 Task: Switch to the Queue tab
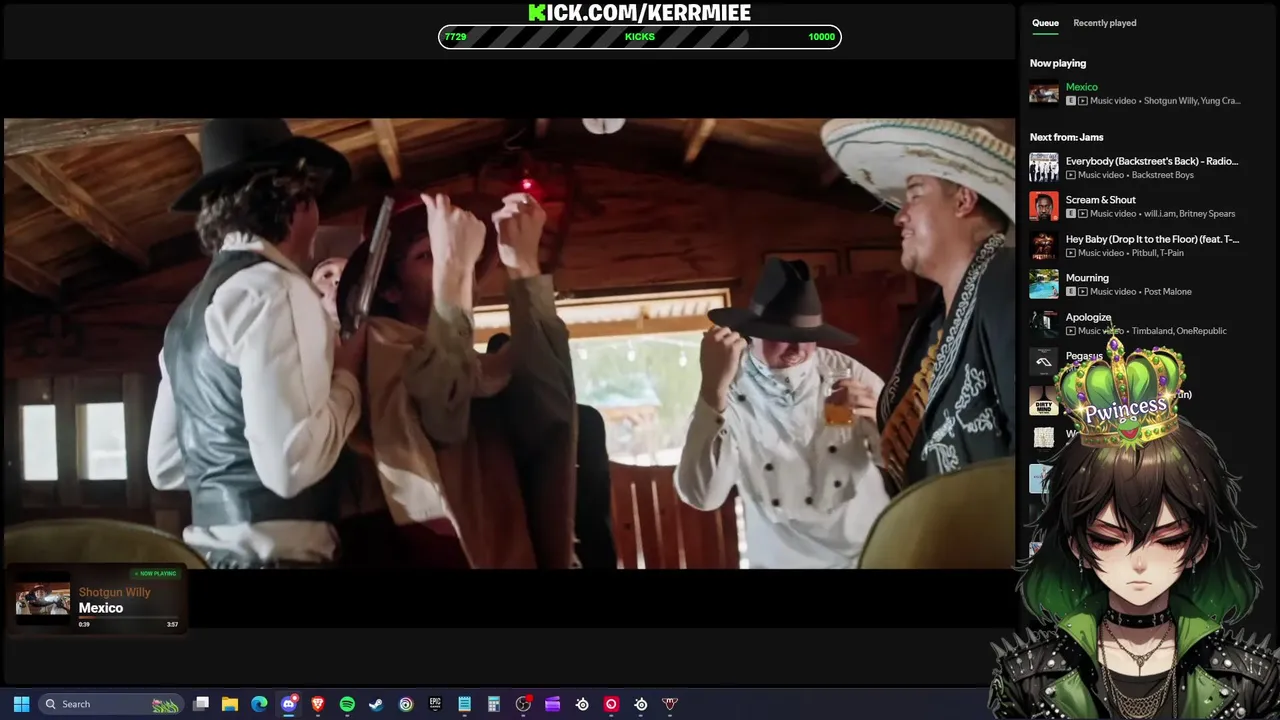[x=1045, y=23]
